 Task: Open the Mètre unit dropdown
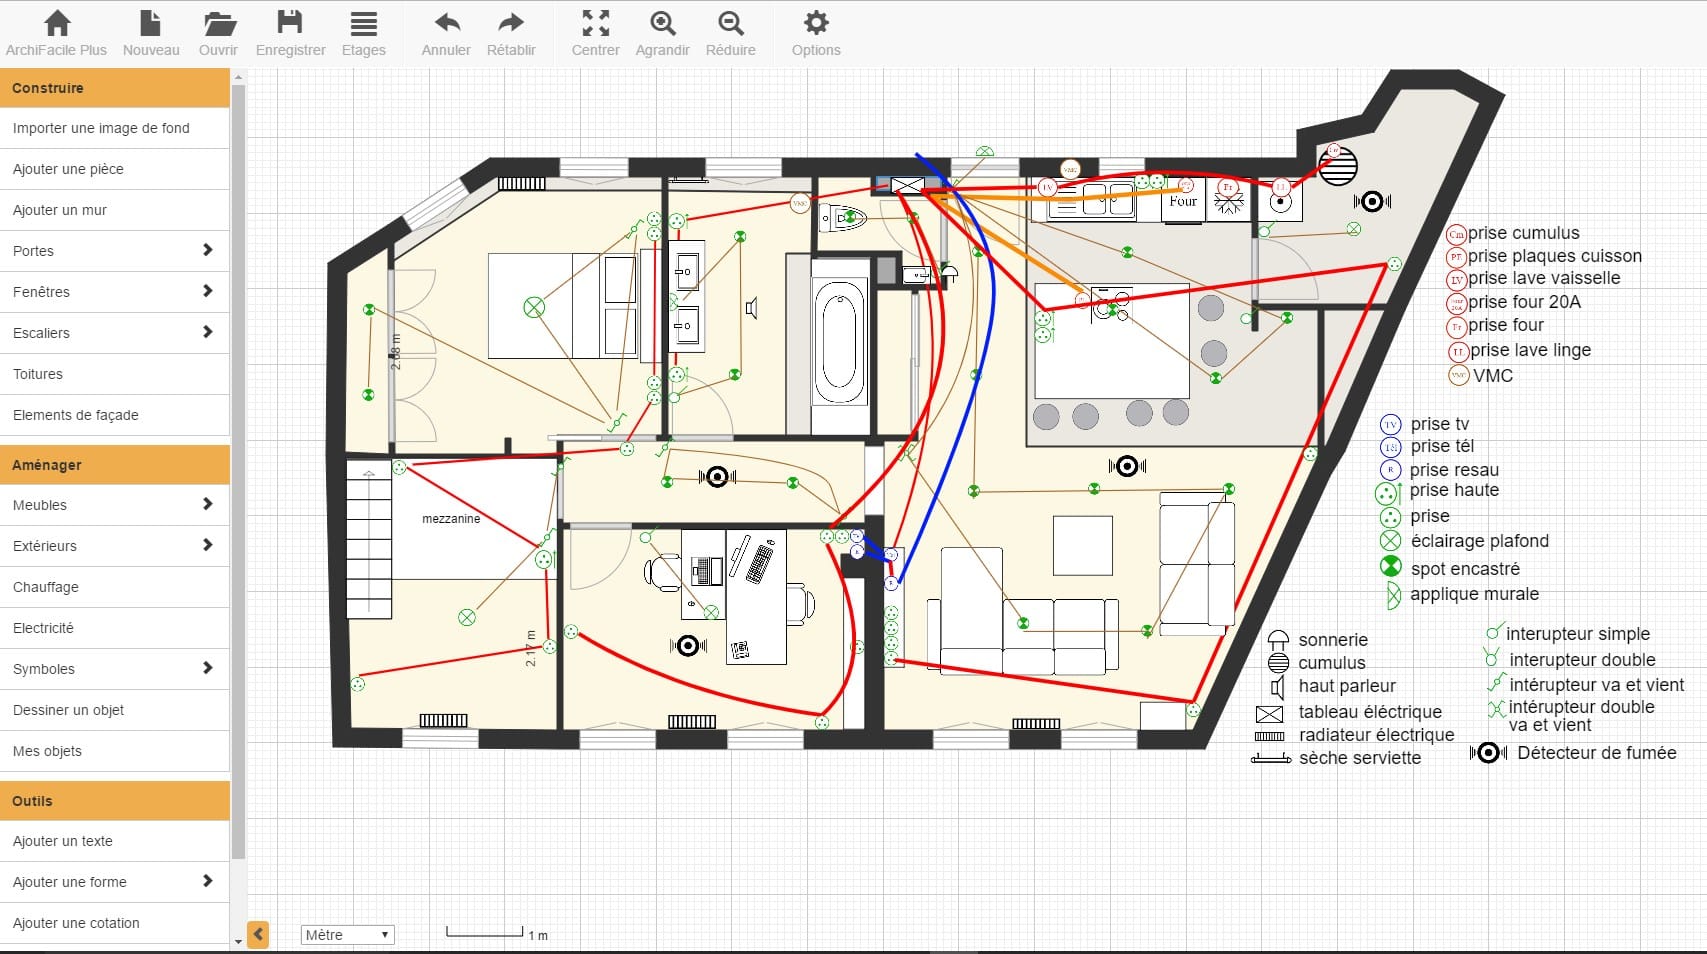(347, 935)
